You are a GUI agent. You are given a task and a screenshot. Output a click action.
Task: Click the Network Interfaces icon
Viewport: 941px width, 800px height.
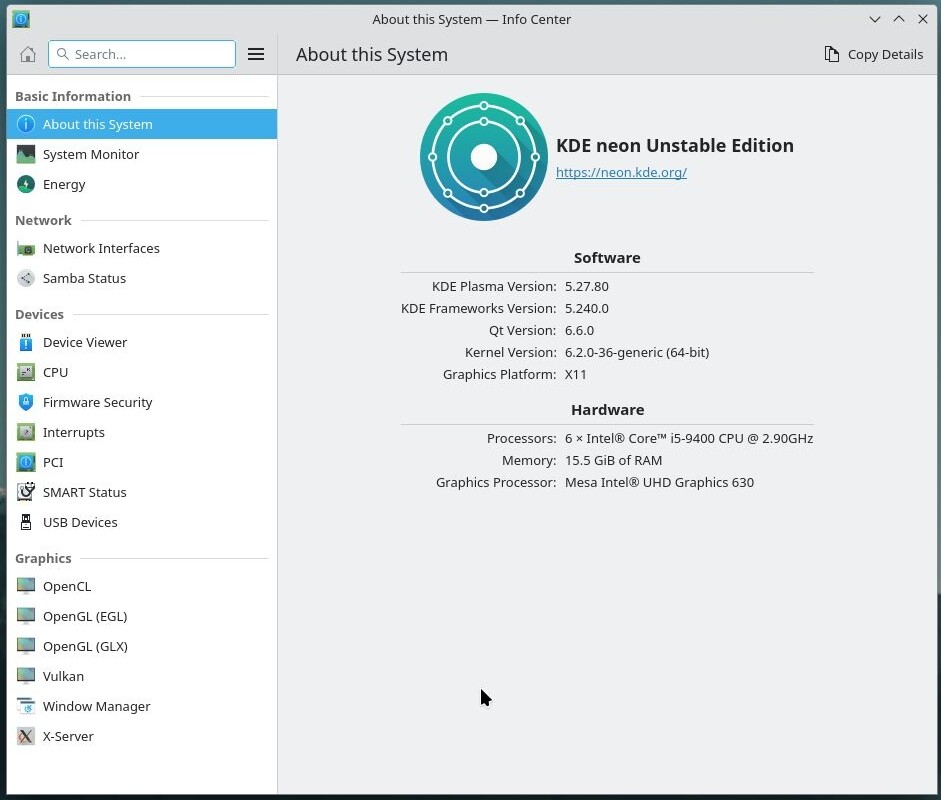click(x=26, y=248)
